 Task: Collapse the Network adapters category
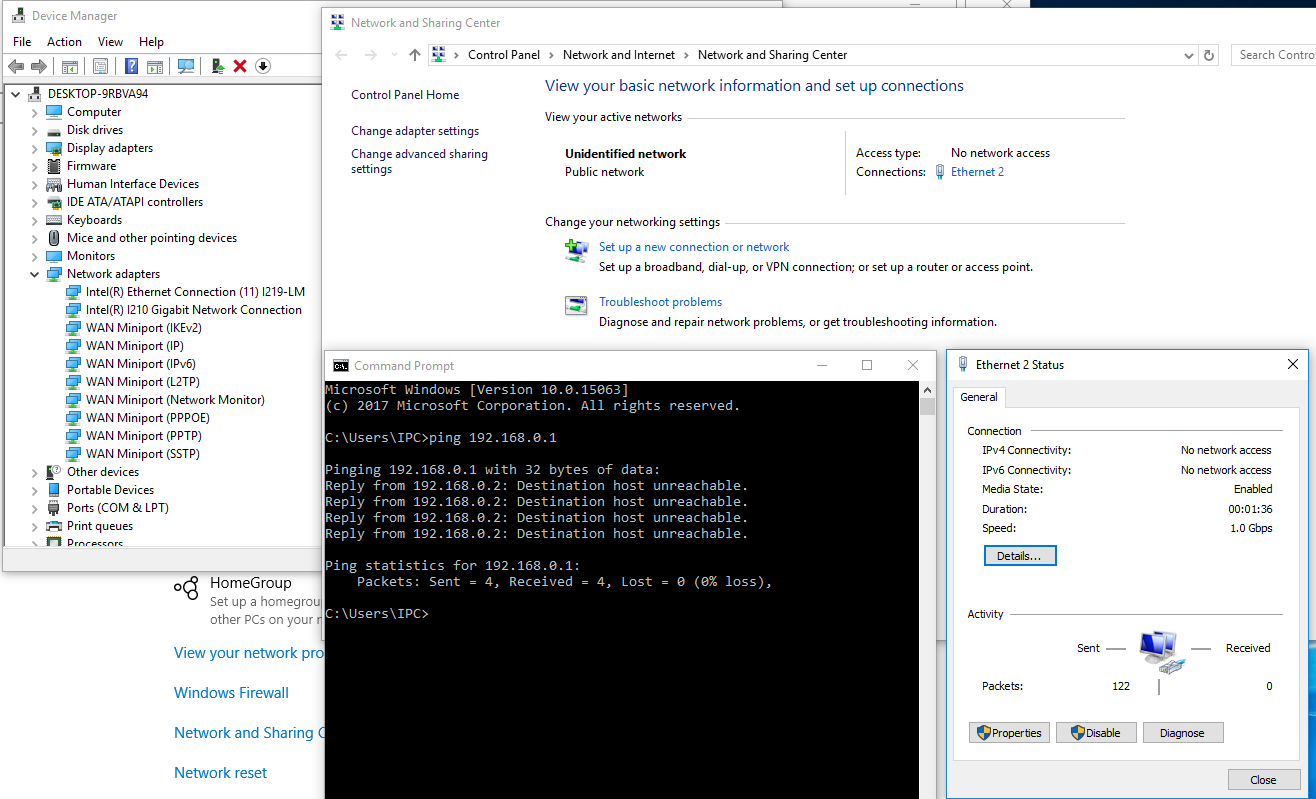pyautogui.click(x=34, y=273)
